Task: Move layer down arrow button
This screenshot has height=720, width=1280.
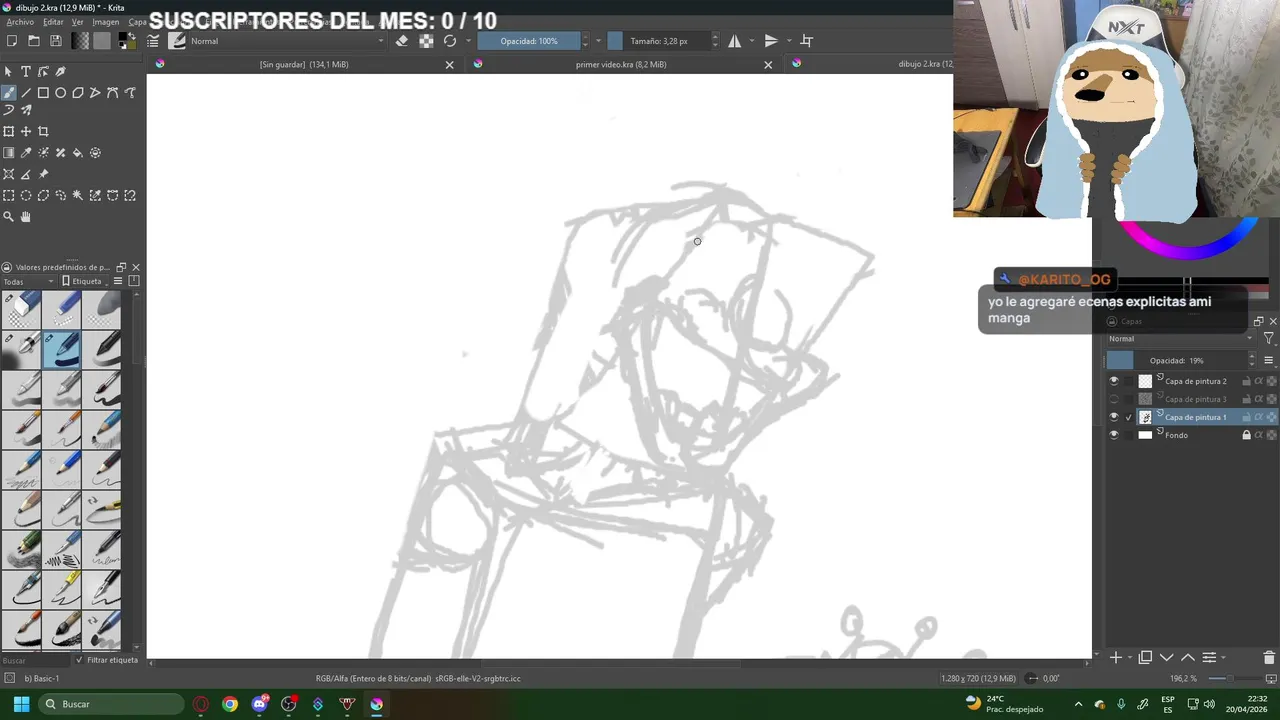Action: 1166,657
